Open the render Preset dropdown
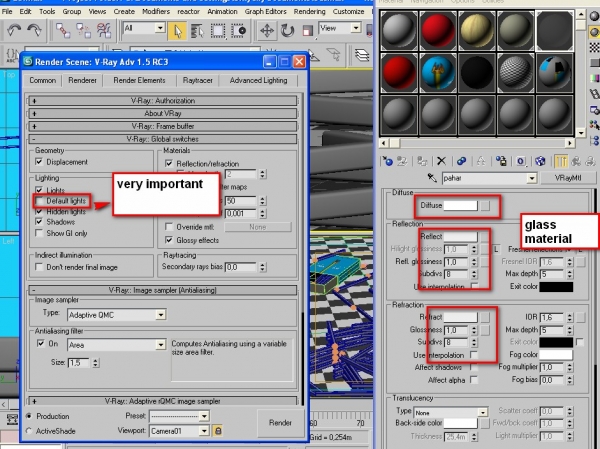600x449 pixels. pyautogui.click(x=204, y=416)
